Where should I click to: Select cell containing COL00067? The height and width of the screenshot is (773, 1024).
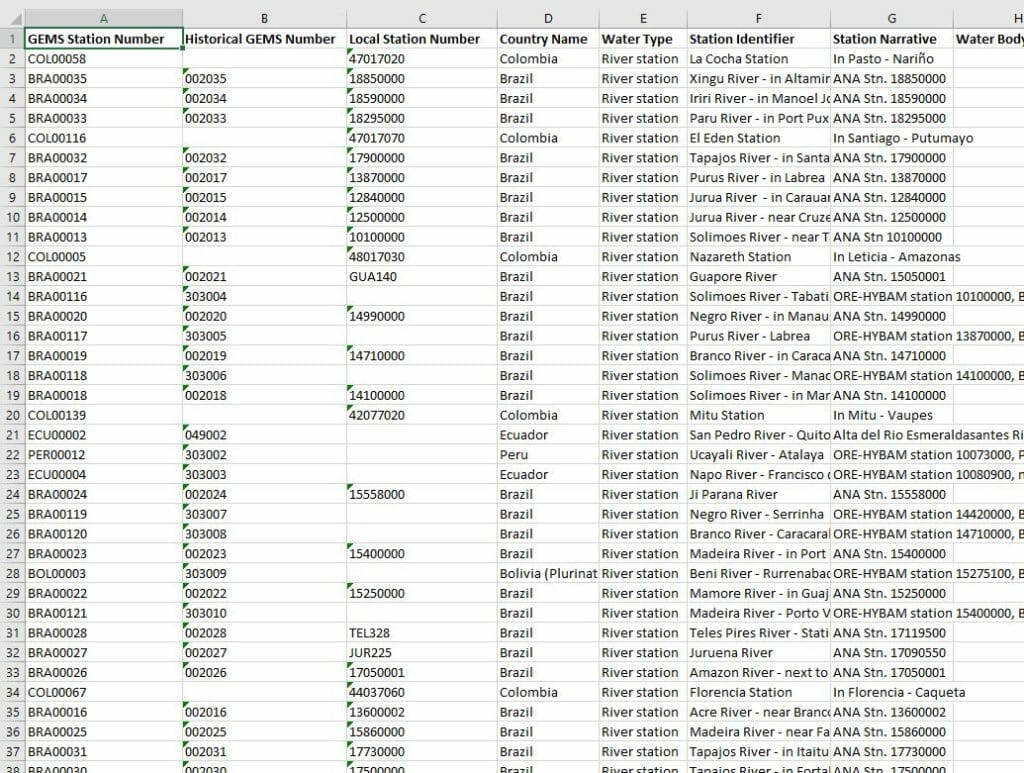pyautogui.click(x=104, y=692)
